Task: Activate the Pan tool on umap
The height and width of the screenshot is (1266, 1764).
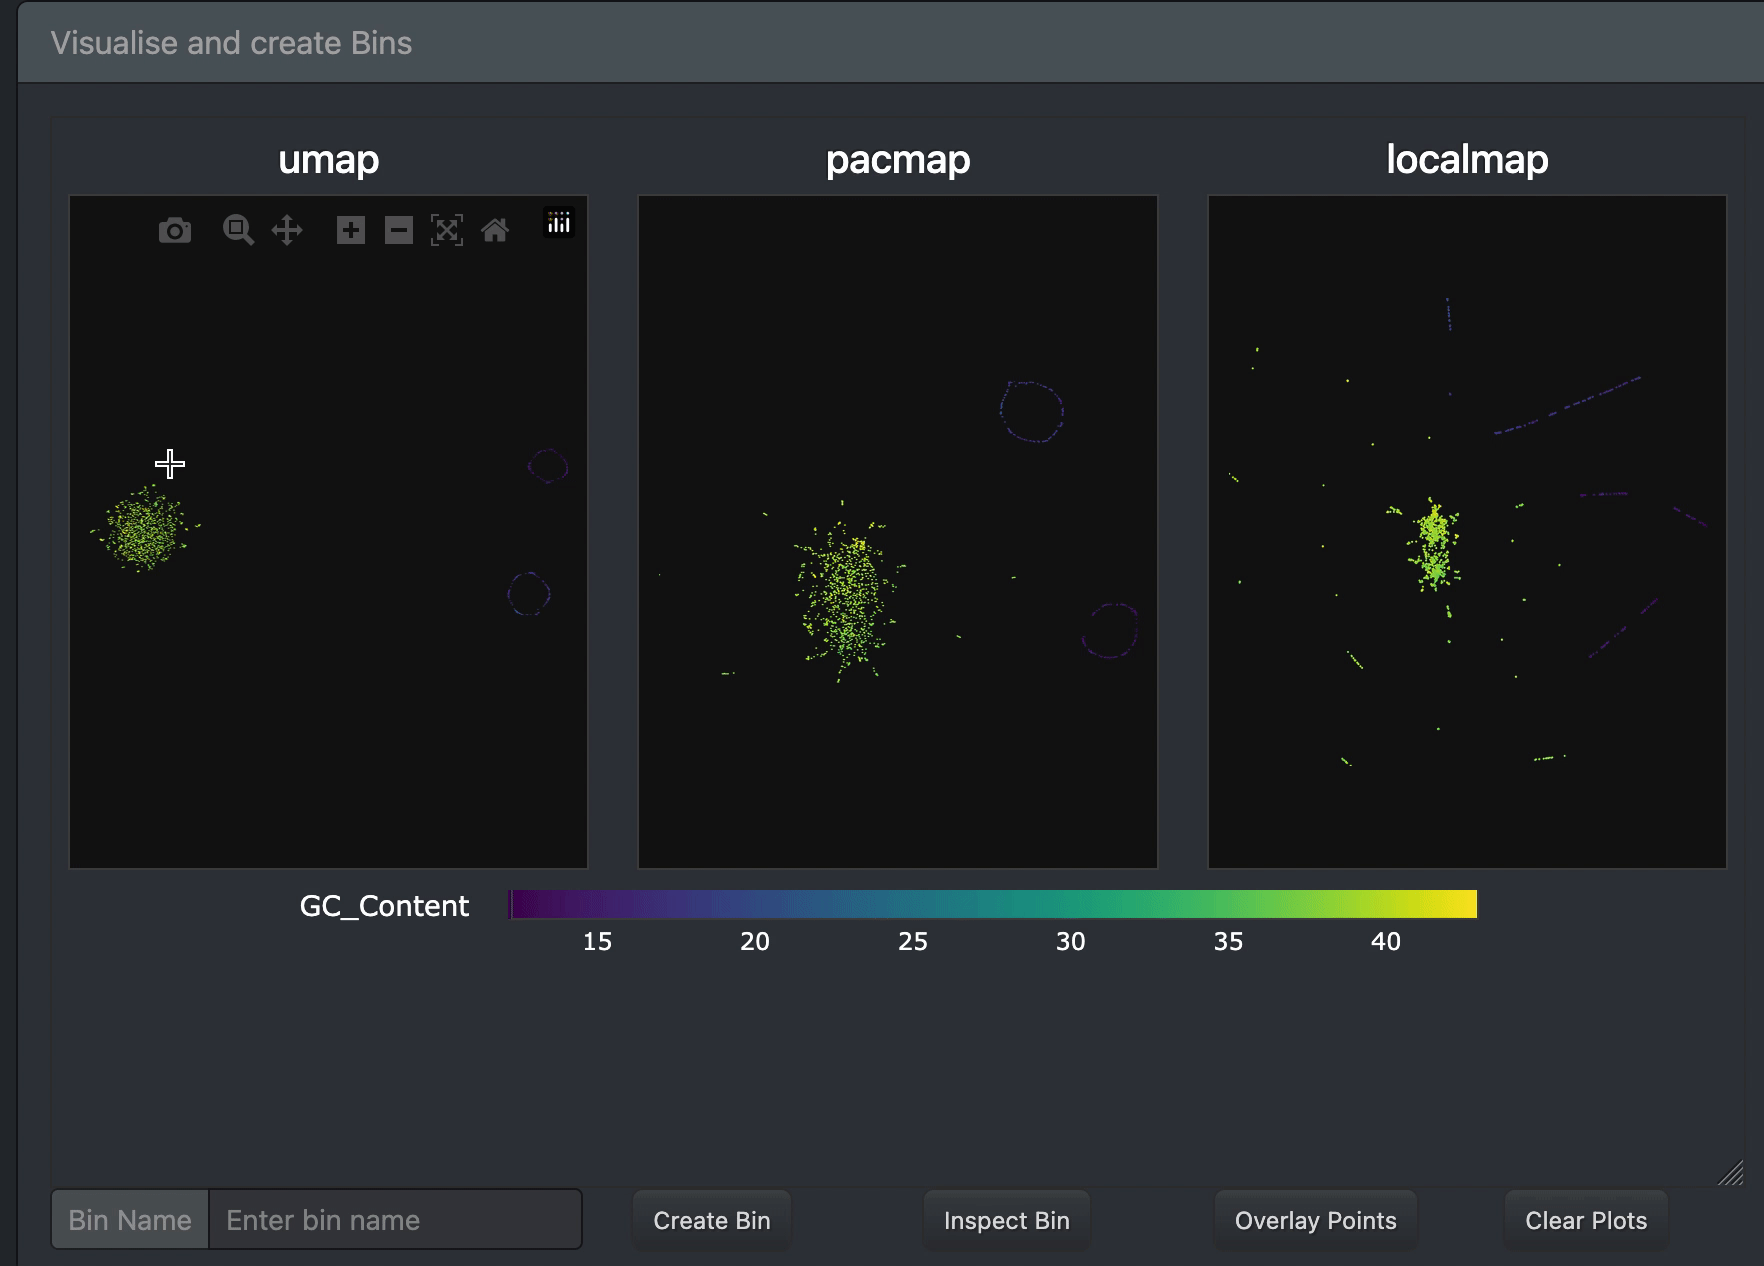Action: pos(287,230)
